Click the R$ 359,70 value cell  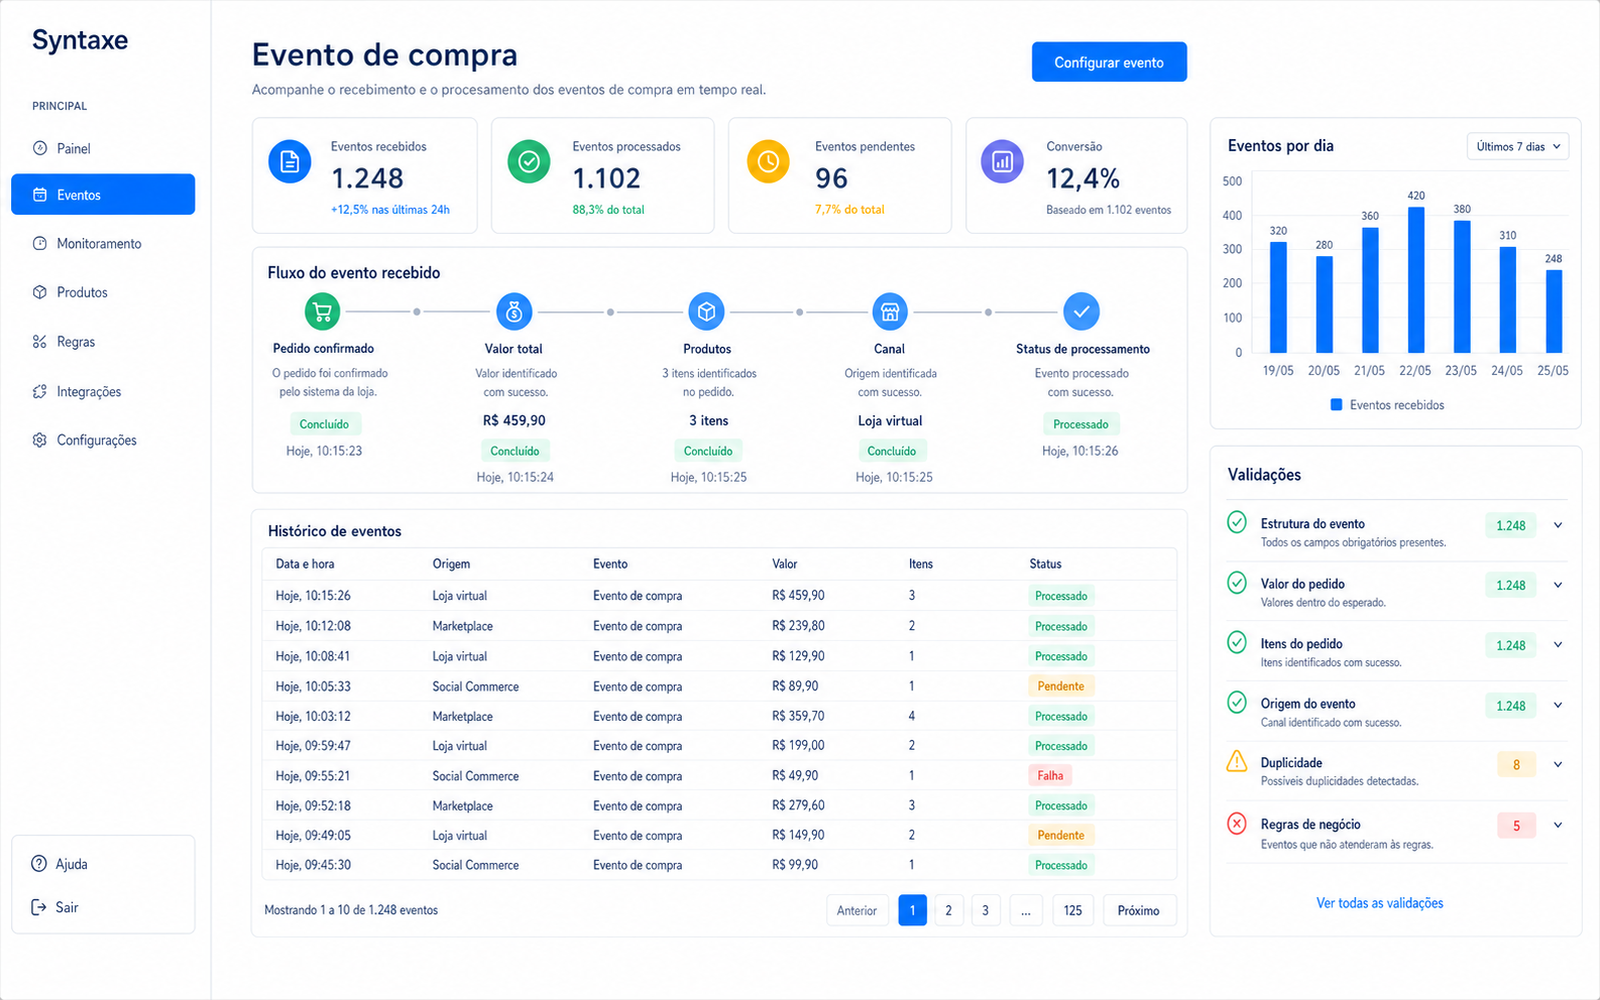pyautogui.click(x=798, y=716)
